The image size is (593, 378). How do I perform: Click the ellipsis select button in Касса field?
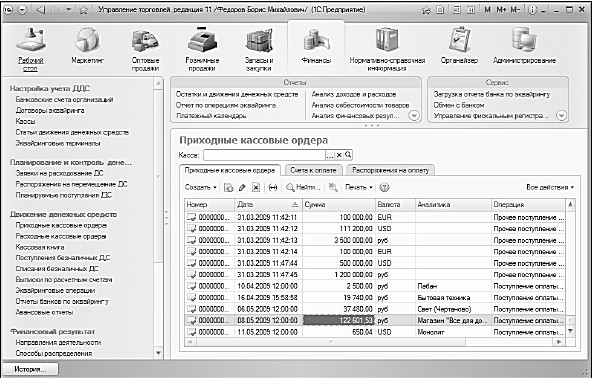click(x=330, y=155)
